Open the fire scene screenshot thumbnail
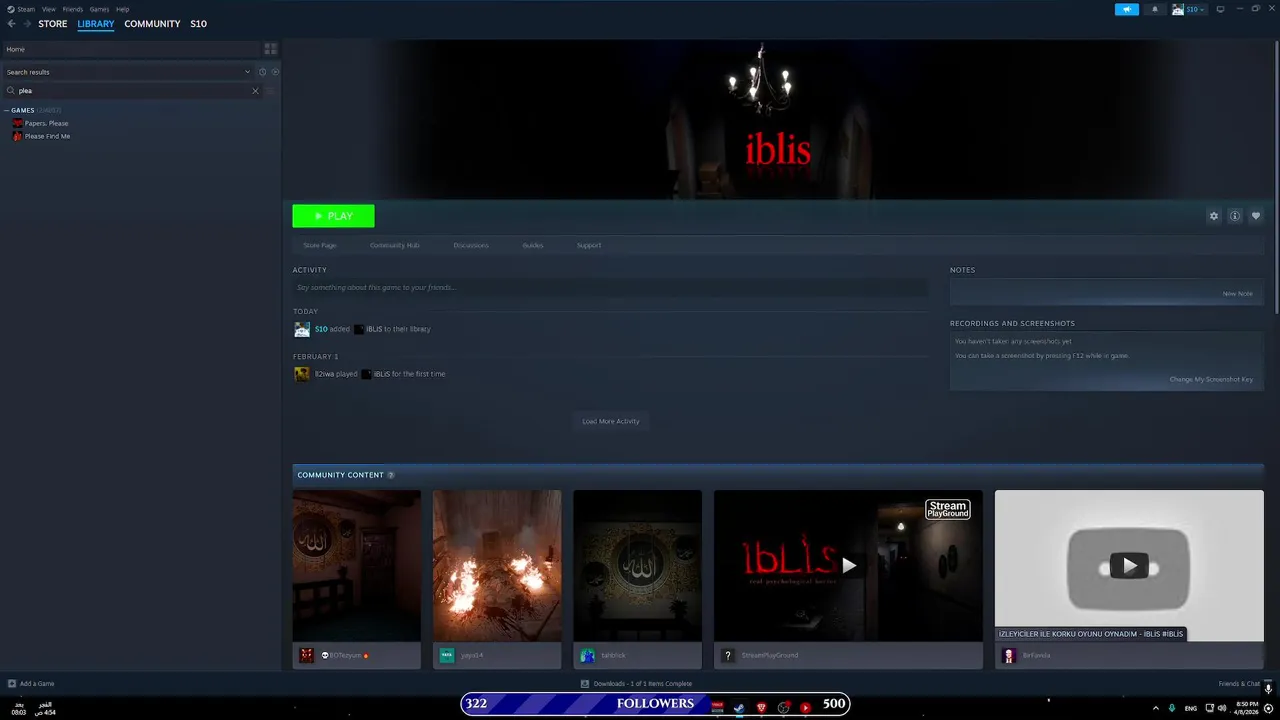The height and width of the screenshot is (720, 1280). [x=497, y=565]
